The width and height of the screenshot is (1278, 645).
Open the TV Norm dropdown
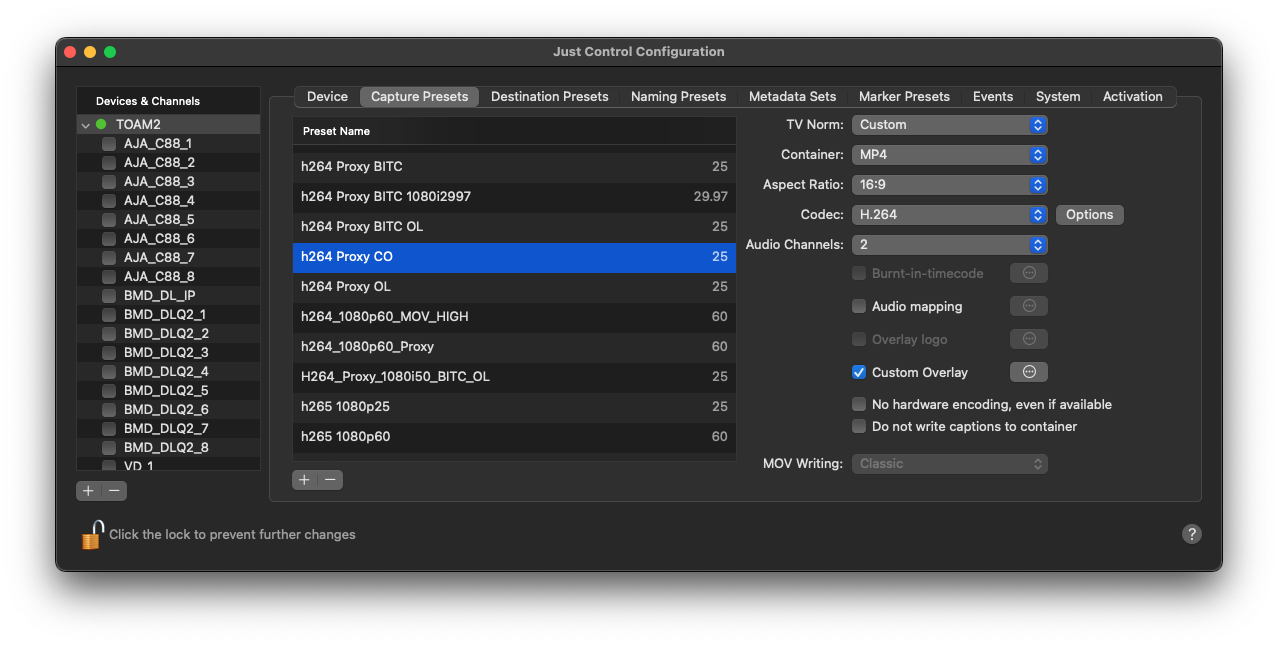(x=949, y=125)
